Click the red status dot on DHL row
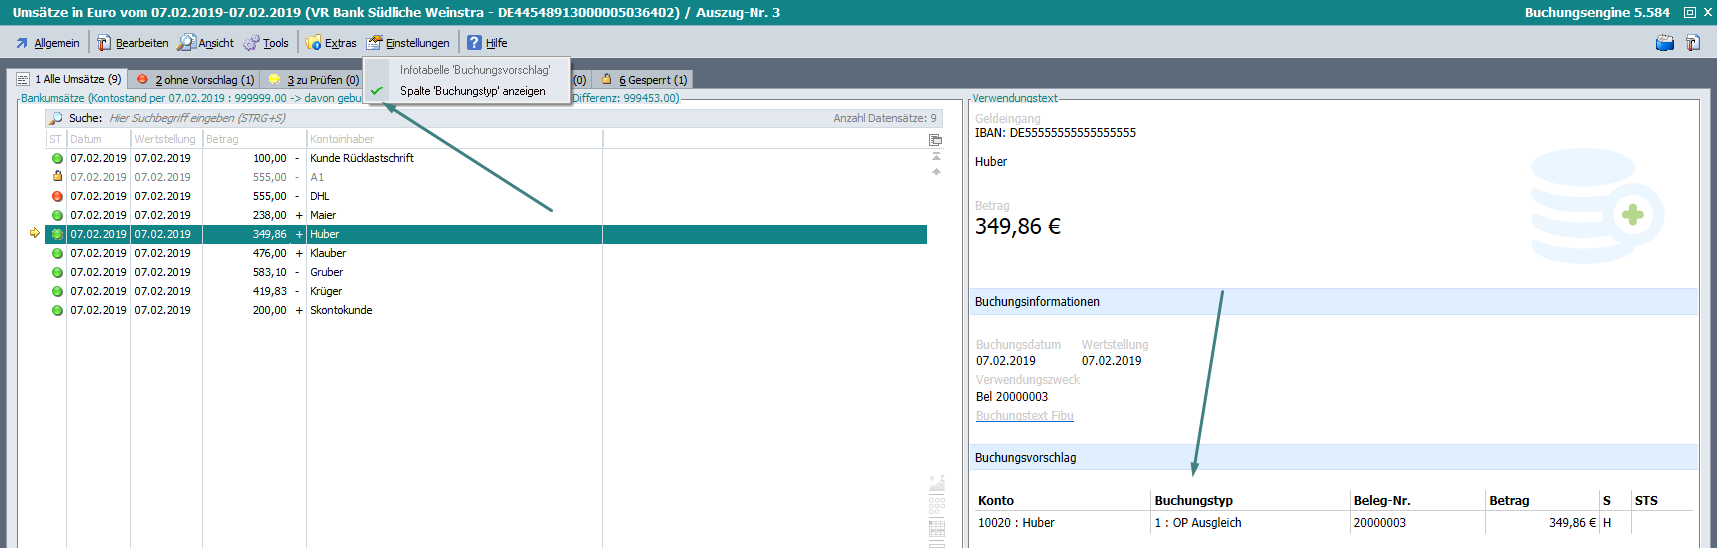This screenshot has width=1717, height=548. coord(57,196)
